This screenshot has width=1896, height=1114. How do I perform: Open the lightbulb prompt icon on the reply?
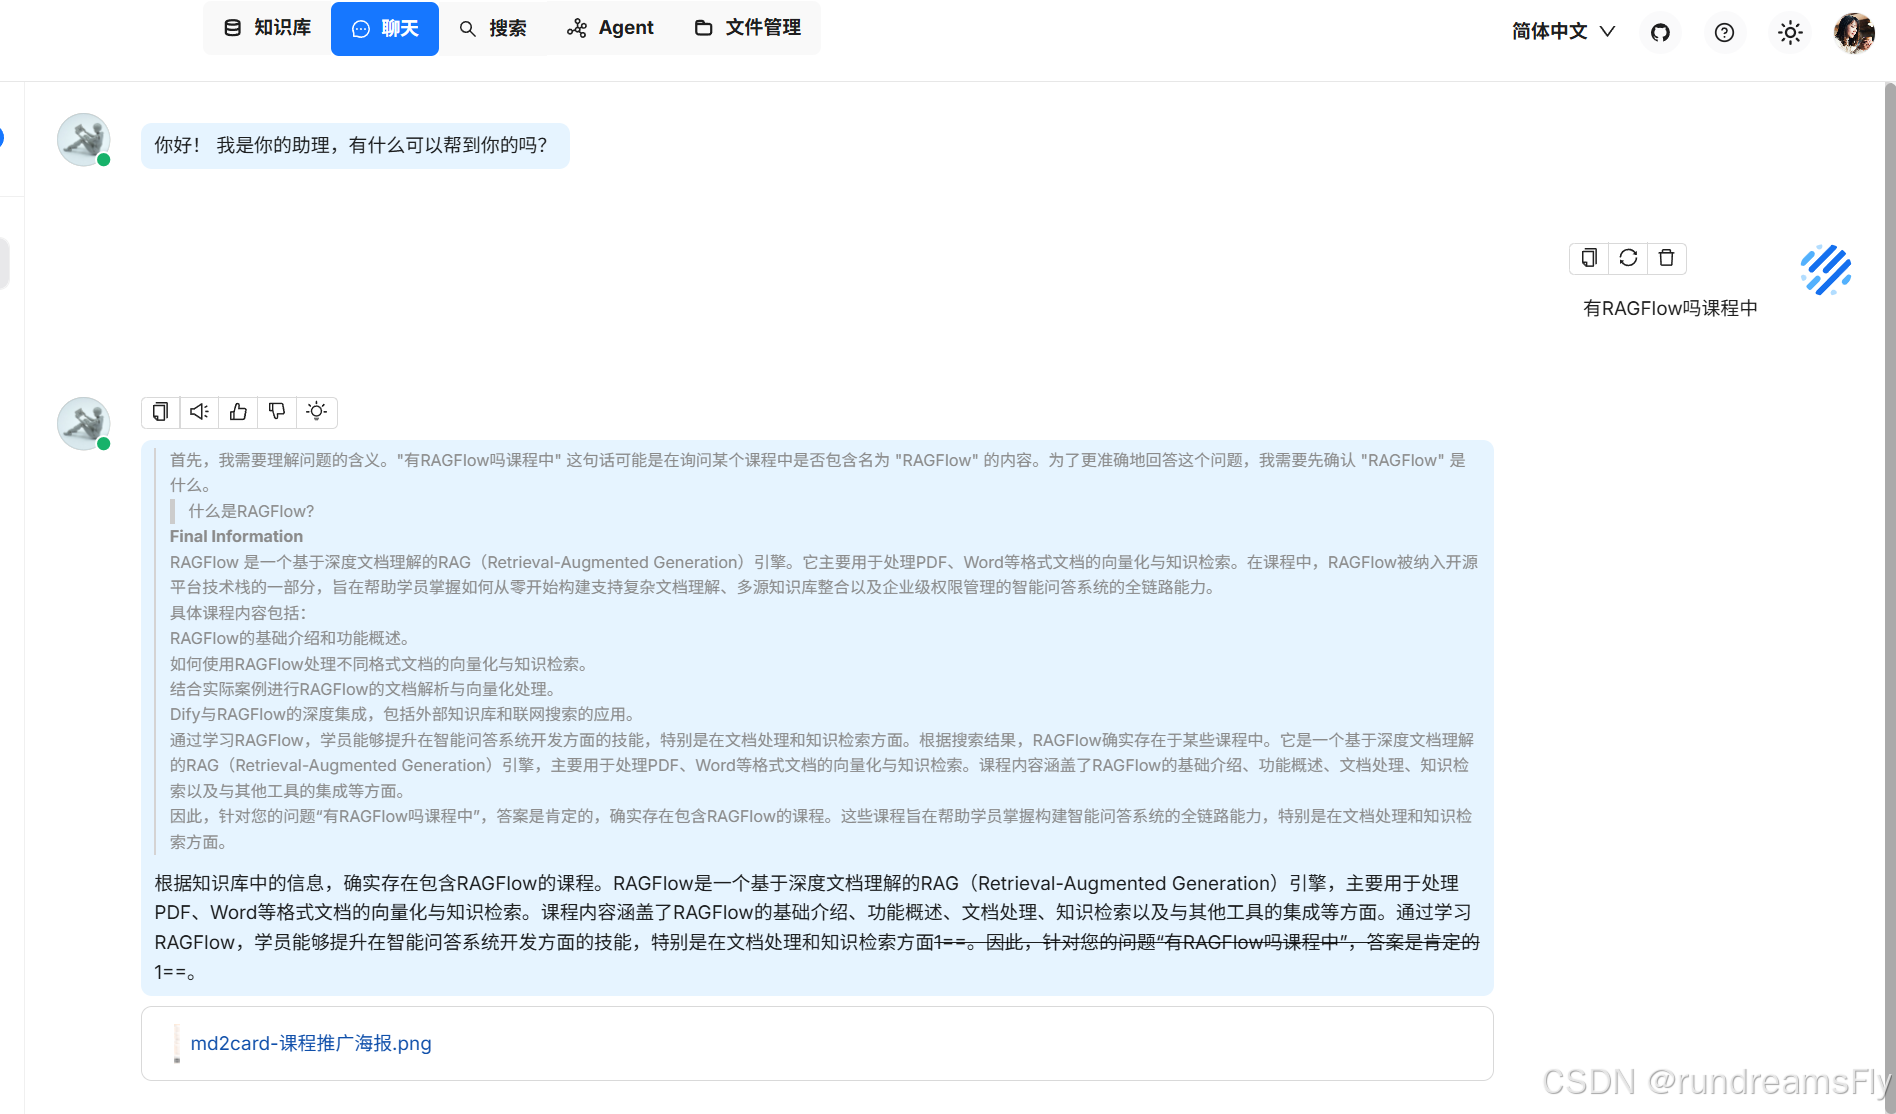316,412
